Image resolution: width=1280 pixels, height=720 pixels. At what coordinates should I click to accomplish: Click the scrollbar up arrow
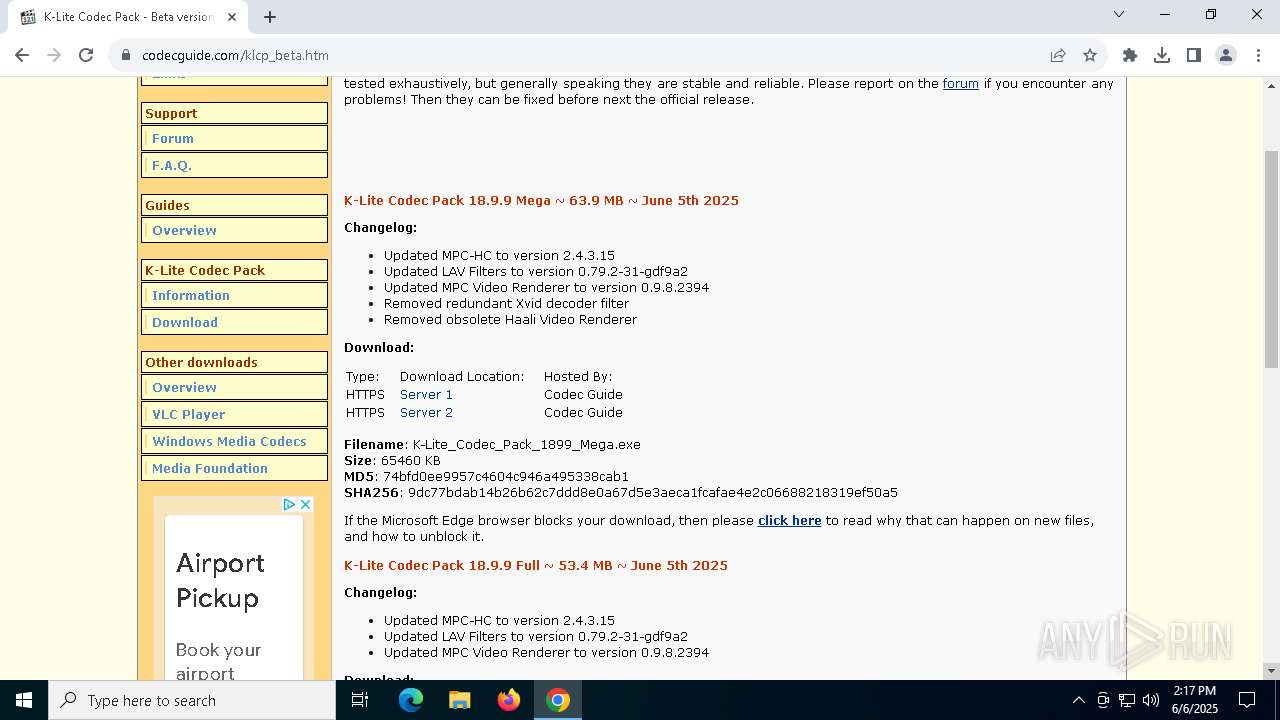(1271, 84)
